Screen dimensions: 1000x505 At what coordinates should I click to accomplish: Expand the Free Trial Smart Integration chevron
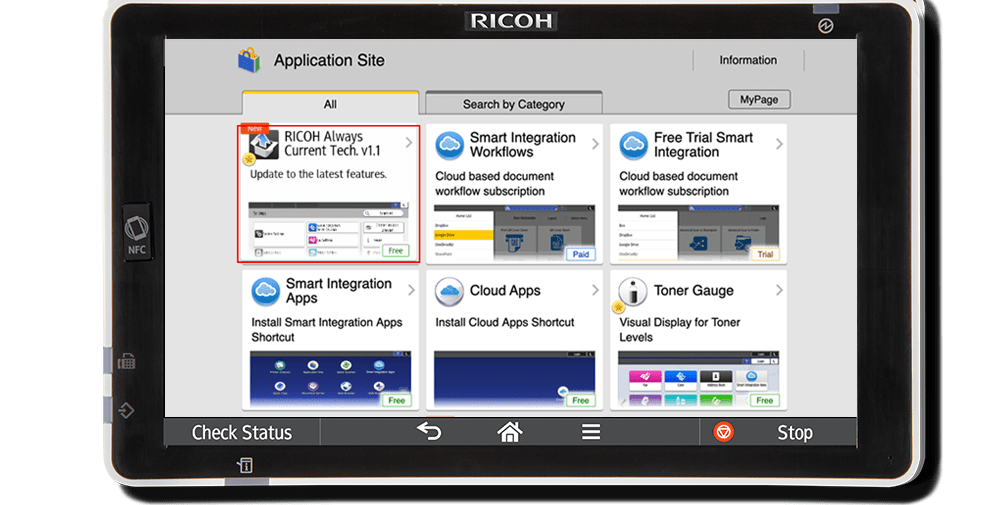coord(779,144)
